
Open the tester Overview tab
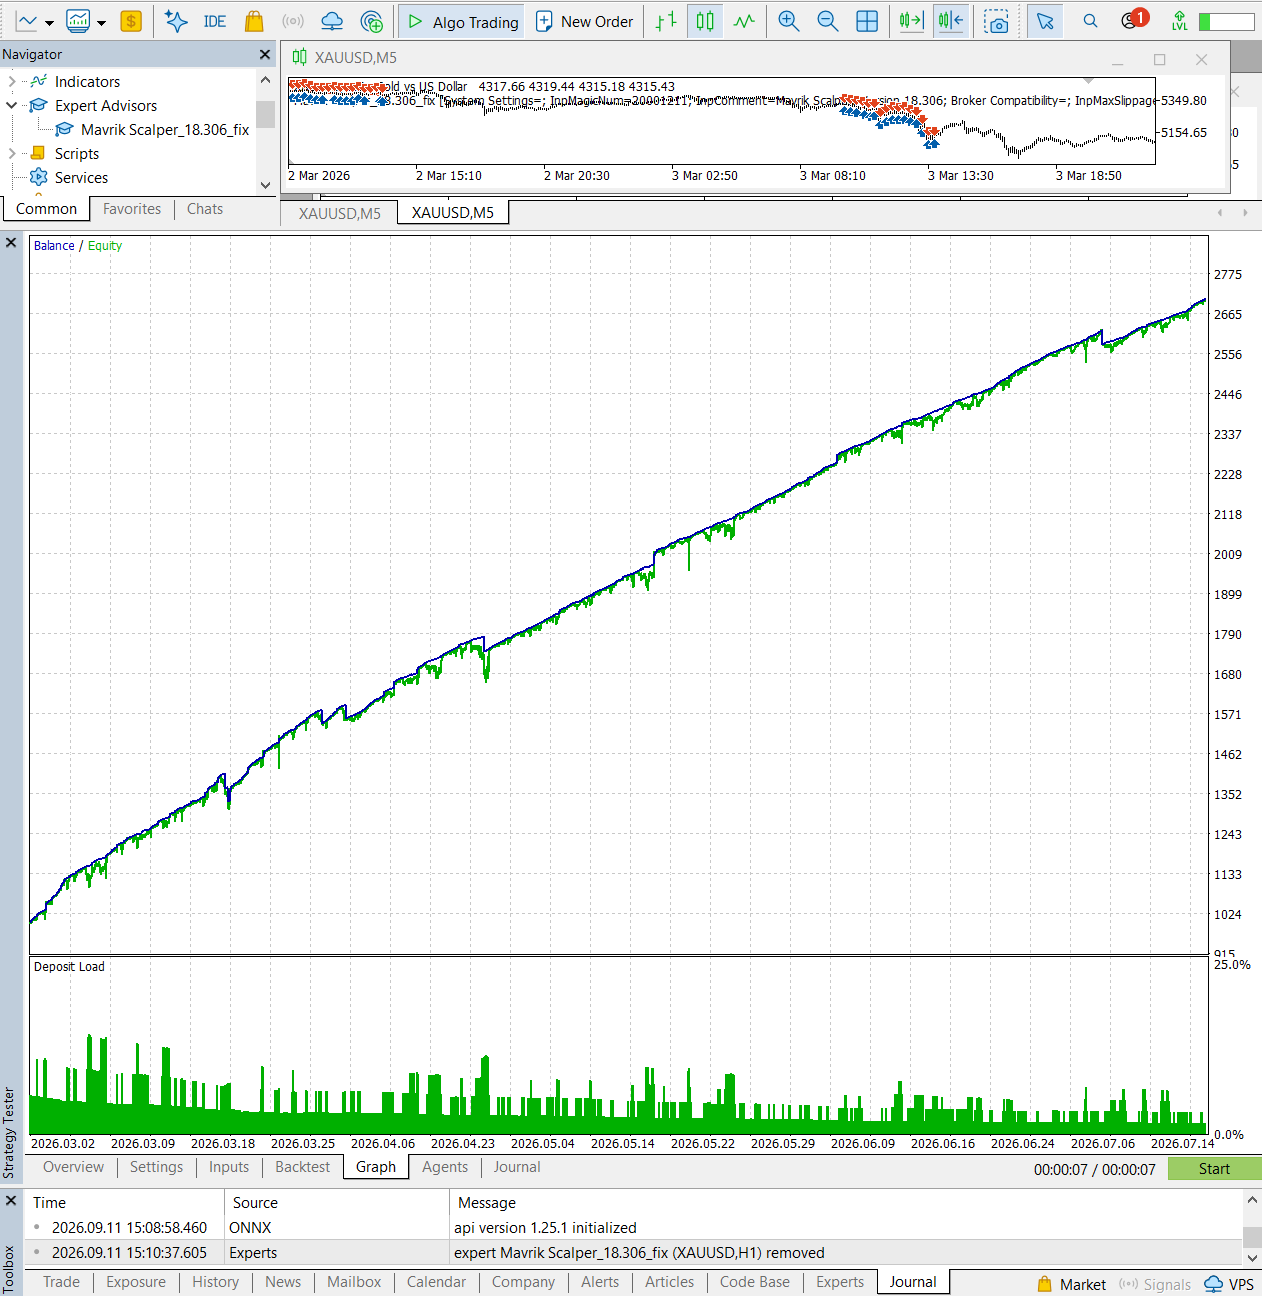tap(73, 1167)
